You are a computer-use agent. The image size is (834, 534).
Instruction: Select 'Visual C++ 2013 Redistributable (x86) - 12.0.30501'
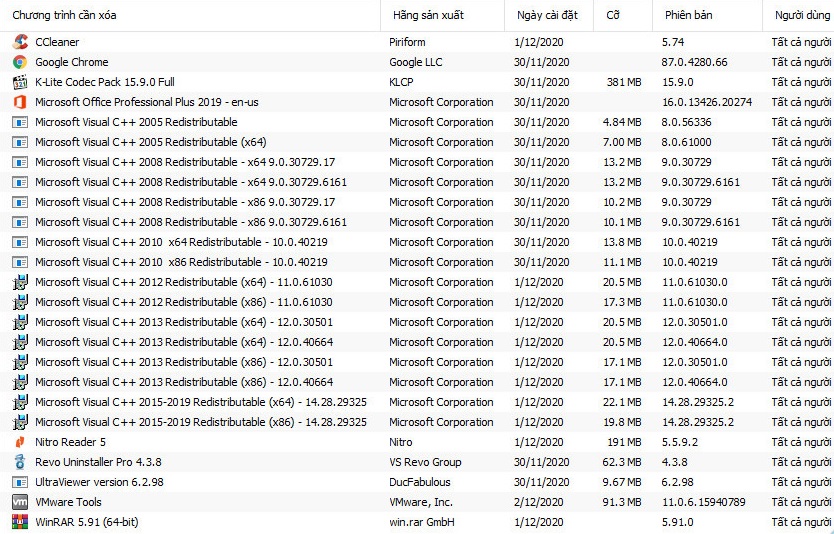184,362
